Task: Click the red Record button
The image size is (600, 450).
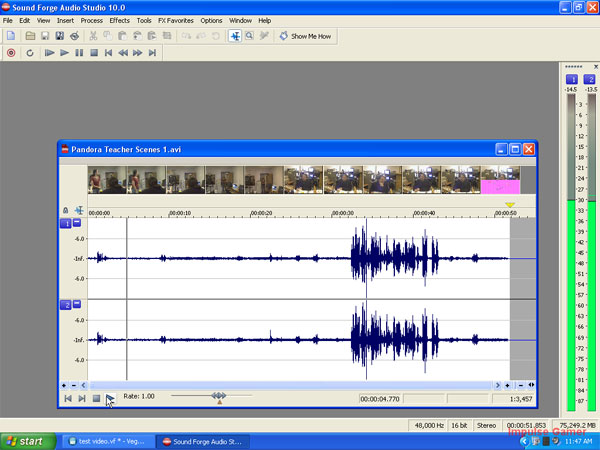Action: pyautogui.click(x=11, y=53)
